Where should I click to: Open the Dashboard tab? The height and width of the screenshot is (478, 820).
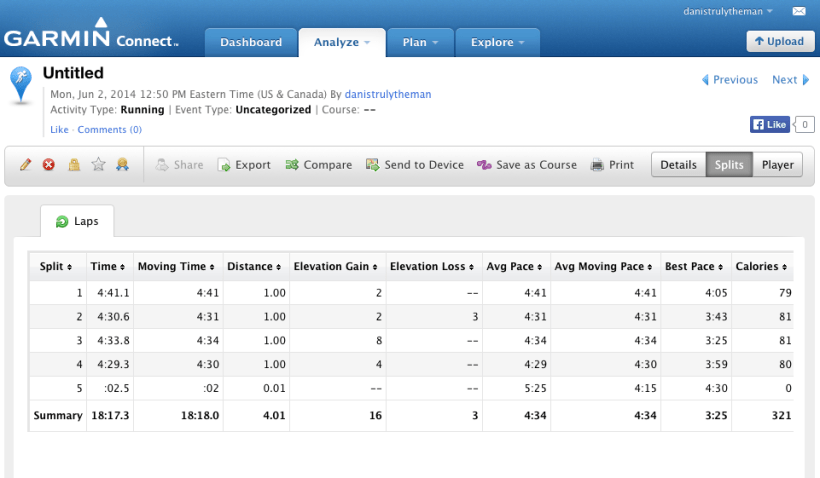coord(251,42)
